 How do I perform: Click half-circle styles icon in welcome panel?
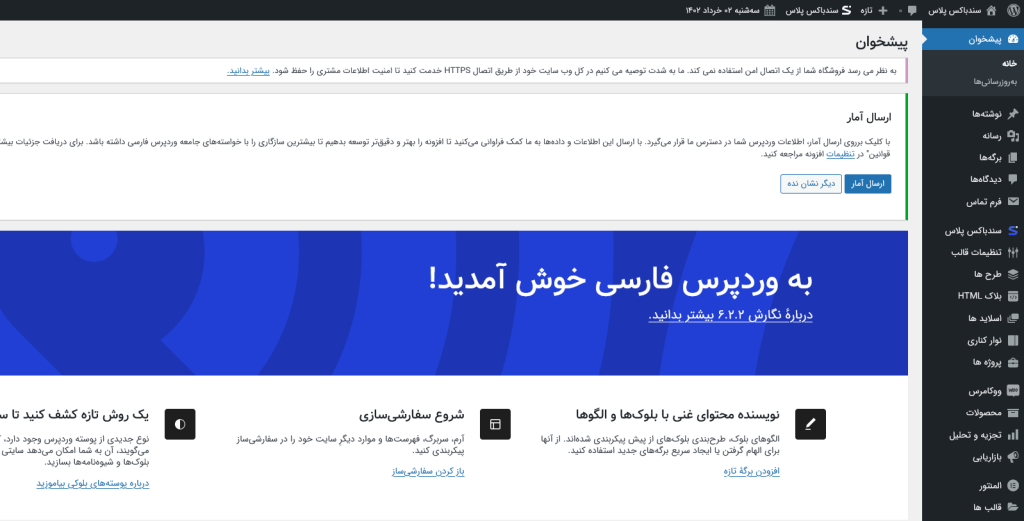click(180, 424)
